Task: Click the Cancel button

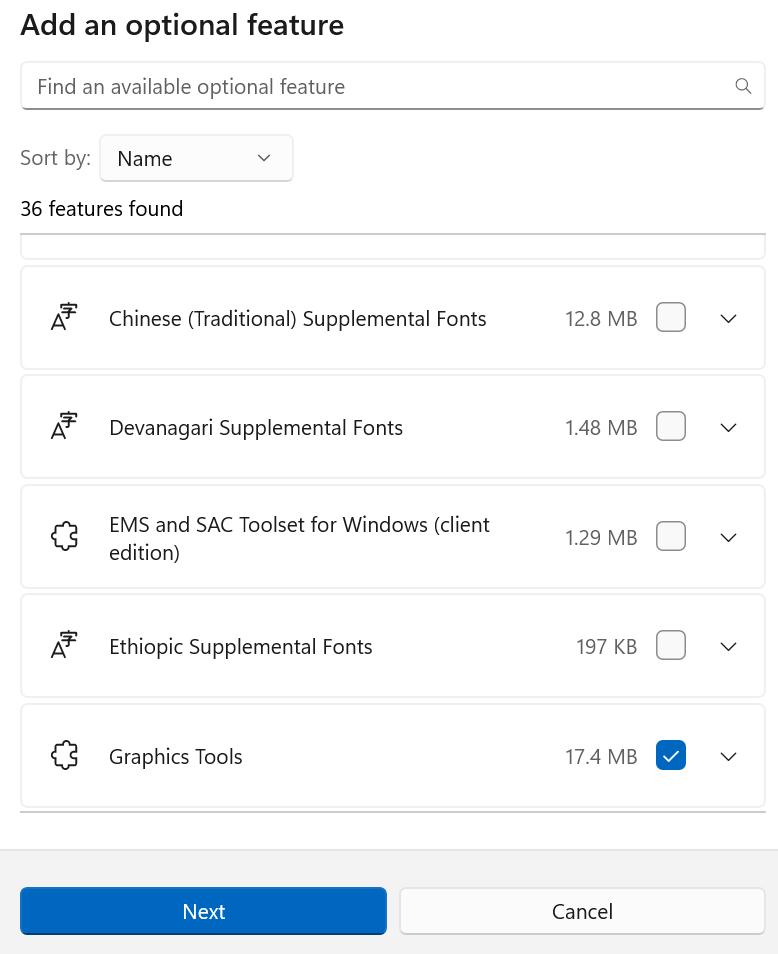Action: (x=582, y=911)
